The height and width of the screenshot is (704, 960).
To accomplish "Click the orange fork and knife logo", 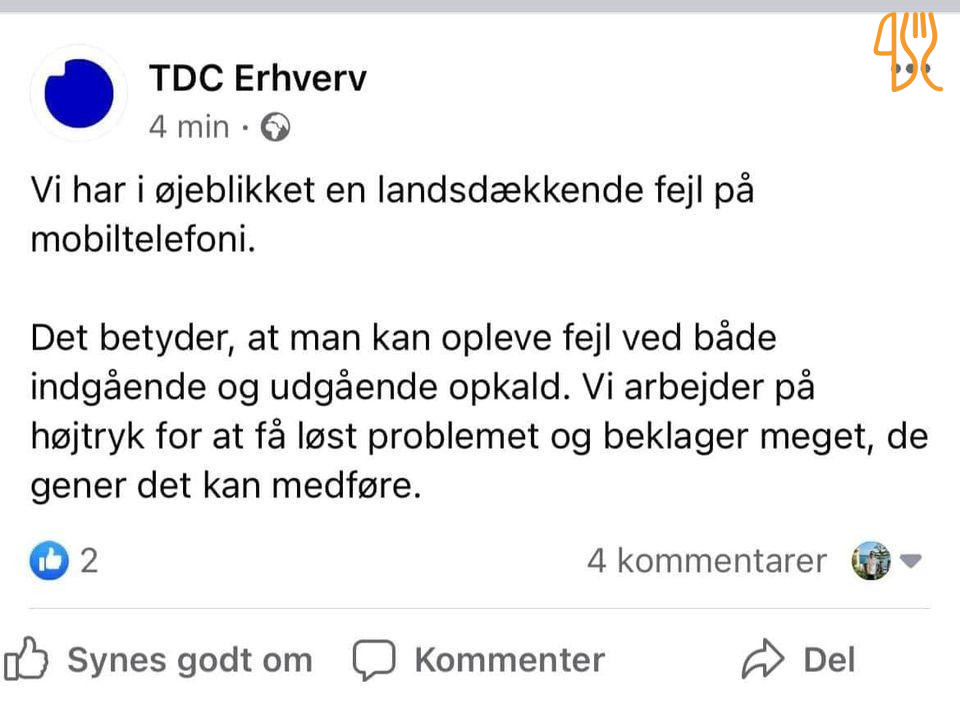I will click(908, 52).
